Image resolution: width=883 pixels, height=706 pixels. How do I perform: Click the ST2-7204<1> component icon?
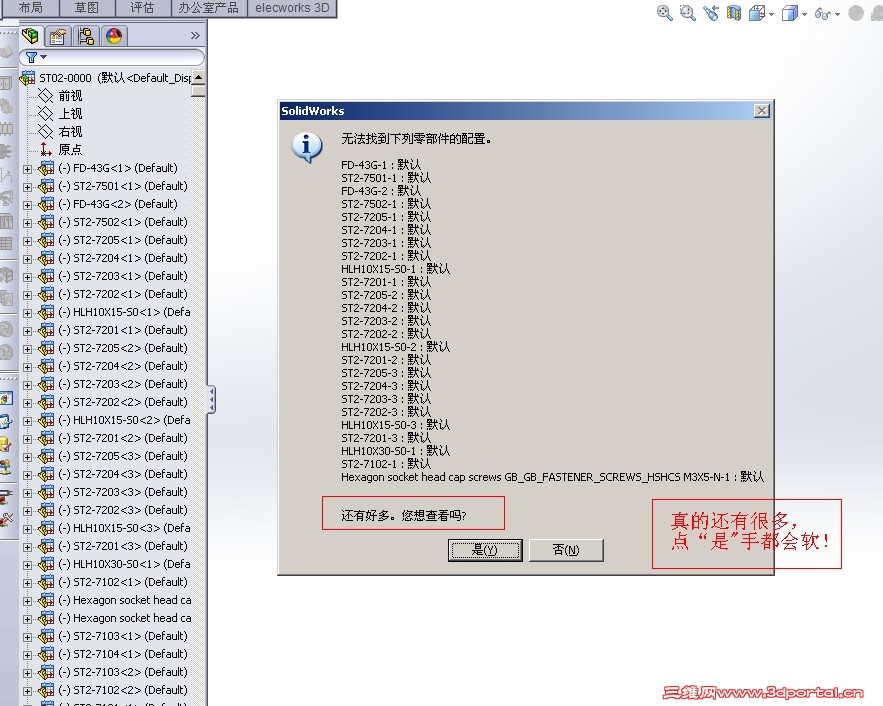(46, 258)
